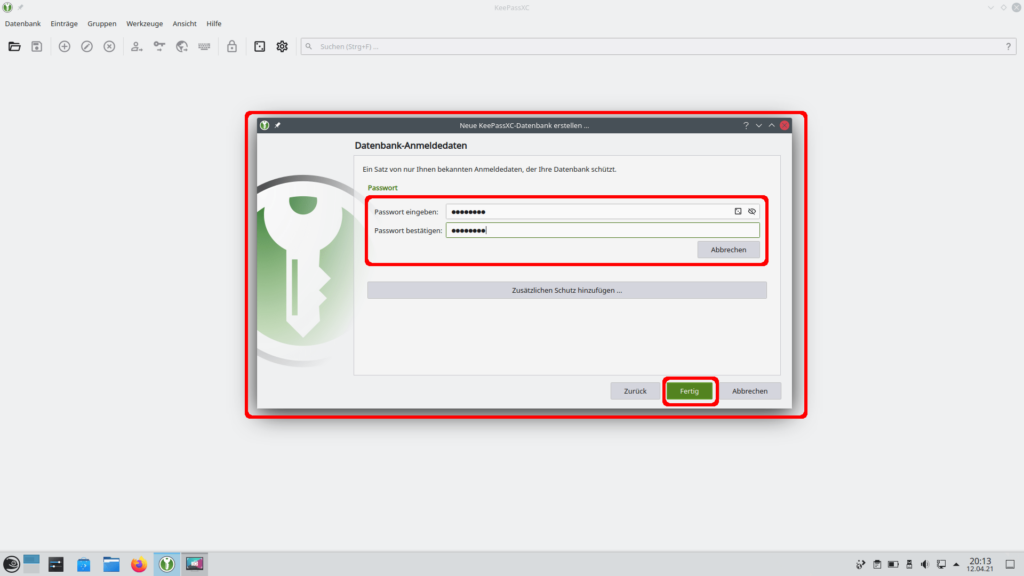
Task: Cancel the wizard with bottom Abbrechen
Action: click(x=750, y=391)
